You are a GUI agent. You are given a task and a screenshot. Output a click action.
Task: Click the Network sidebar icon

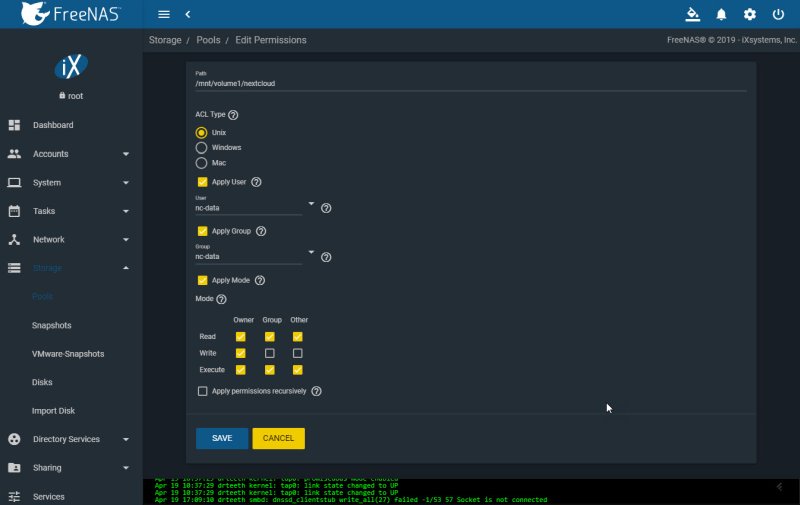pyautogui.click(x=14, y=239)
